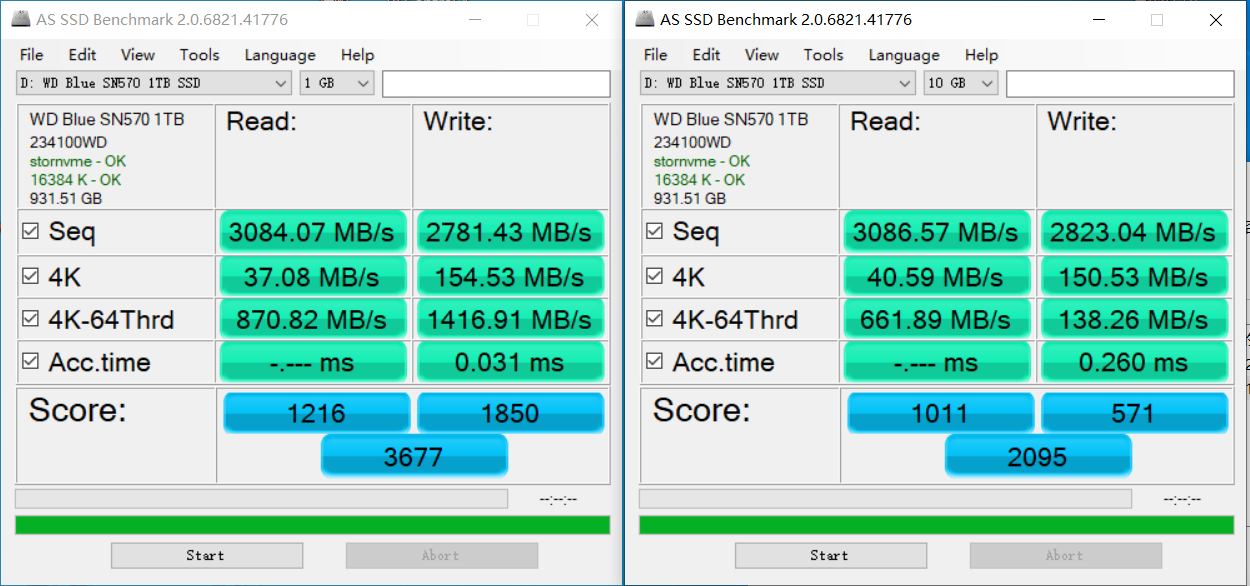Viewport: 1250px width, 586px height.
Task: Uncheck Acc.time checkbox in left window
Action: (x=30, y=361)
